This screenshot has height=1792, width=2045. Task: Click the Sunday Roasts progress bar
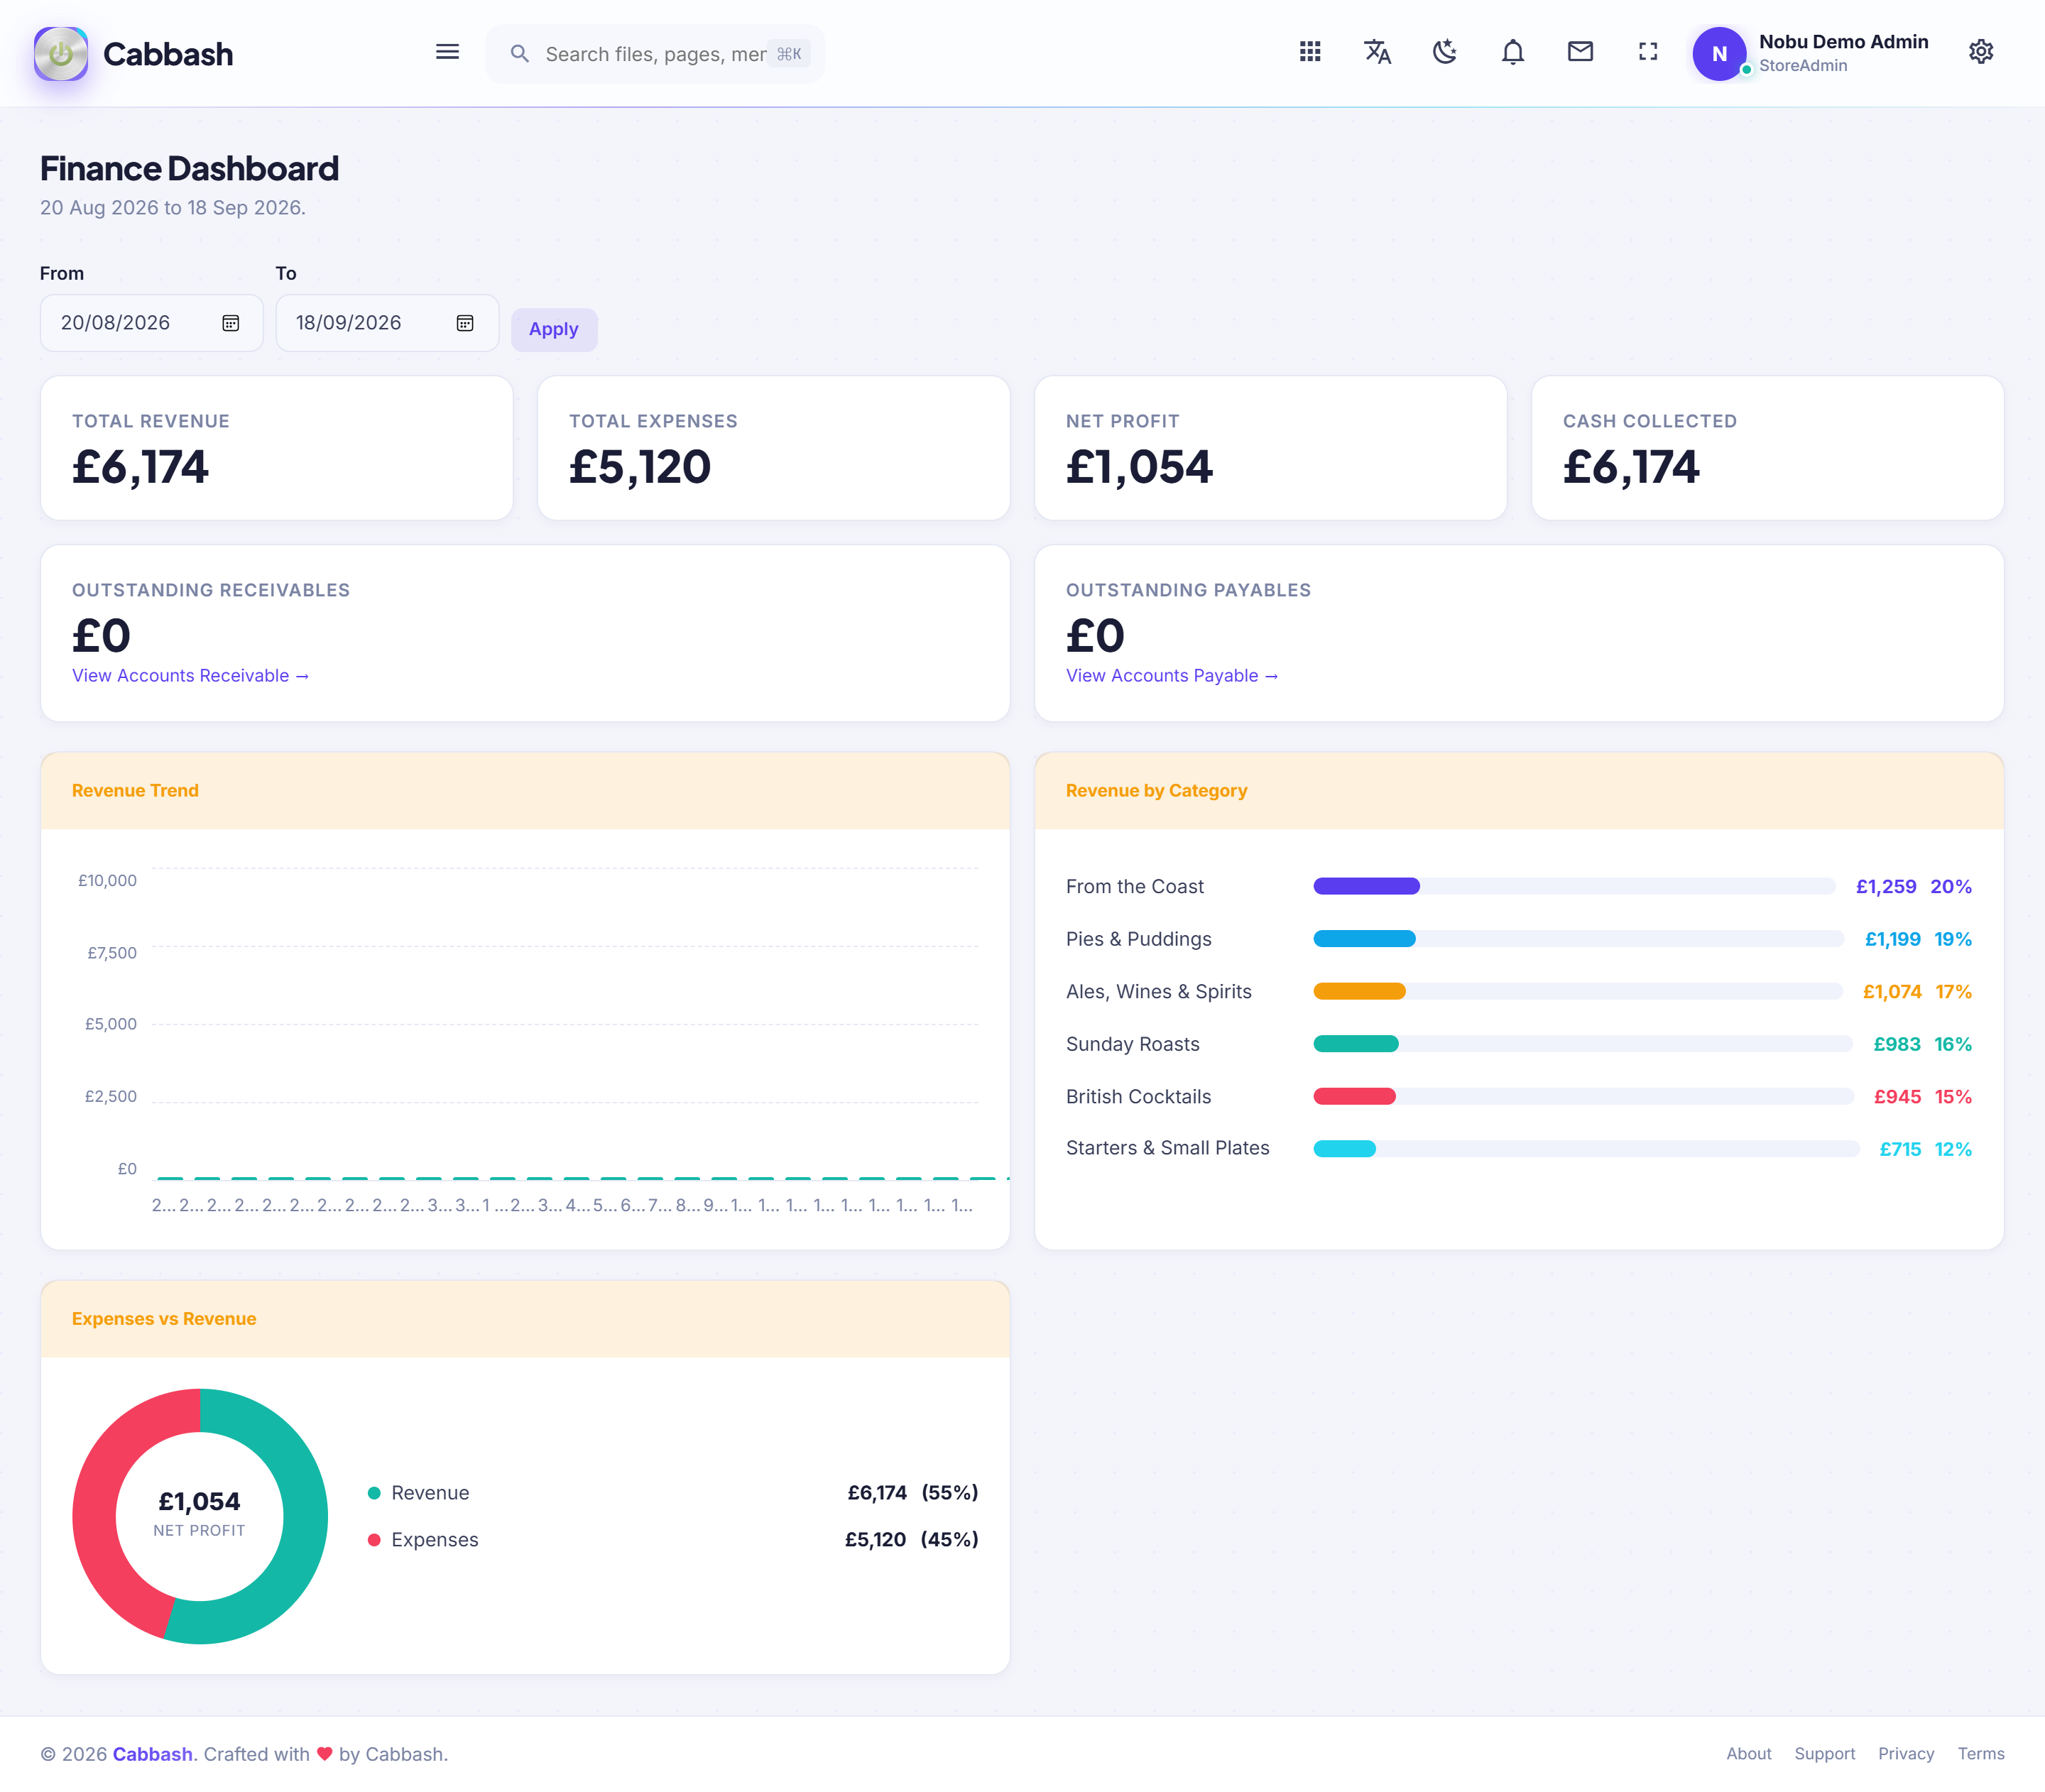pos(1583,1044)
